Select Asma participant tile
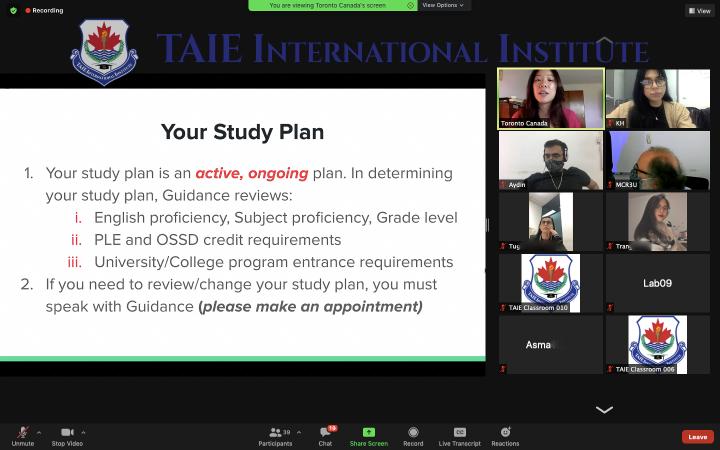This screenshot has height=450, width=720. tap(551, 344)
